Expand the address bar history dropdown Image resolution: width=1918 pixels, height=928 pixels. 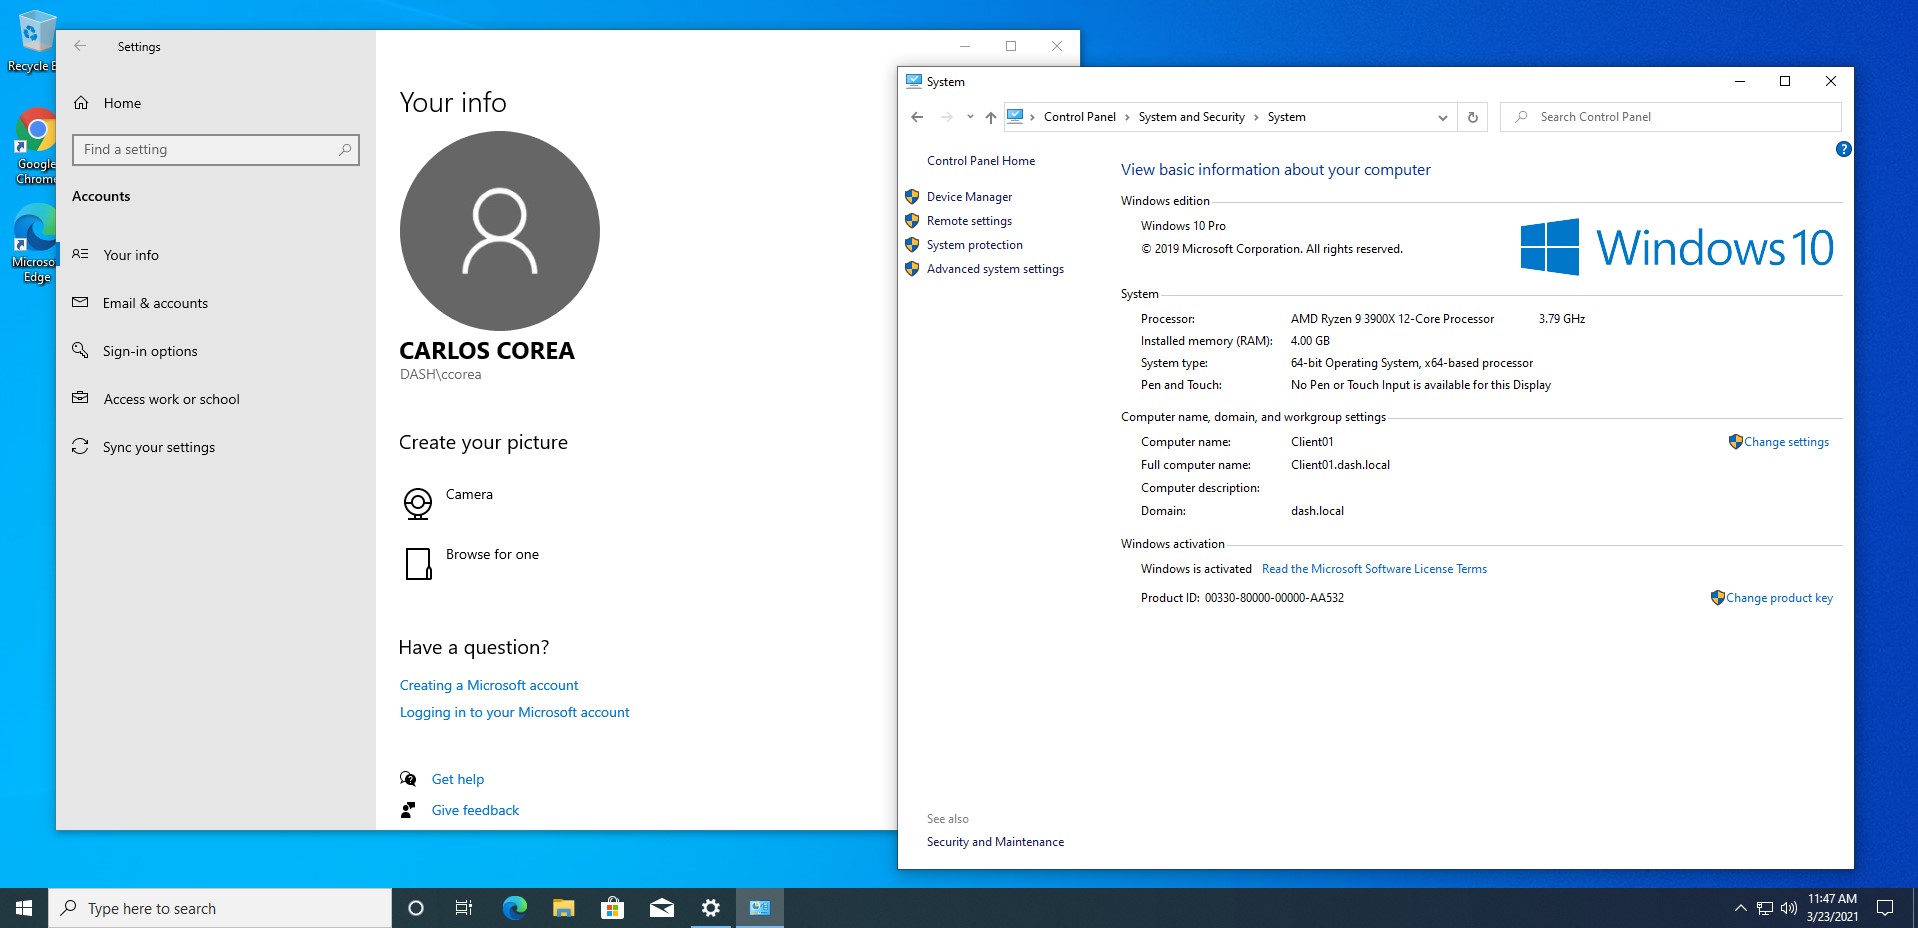coord(1442,117)
